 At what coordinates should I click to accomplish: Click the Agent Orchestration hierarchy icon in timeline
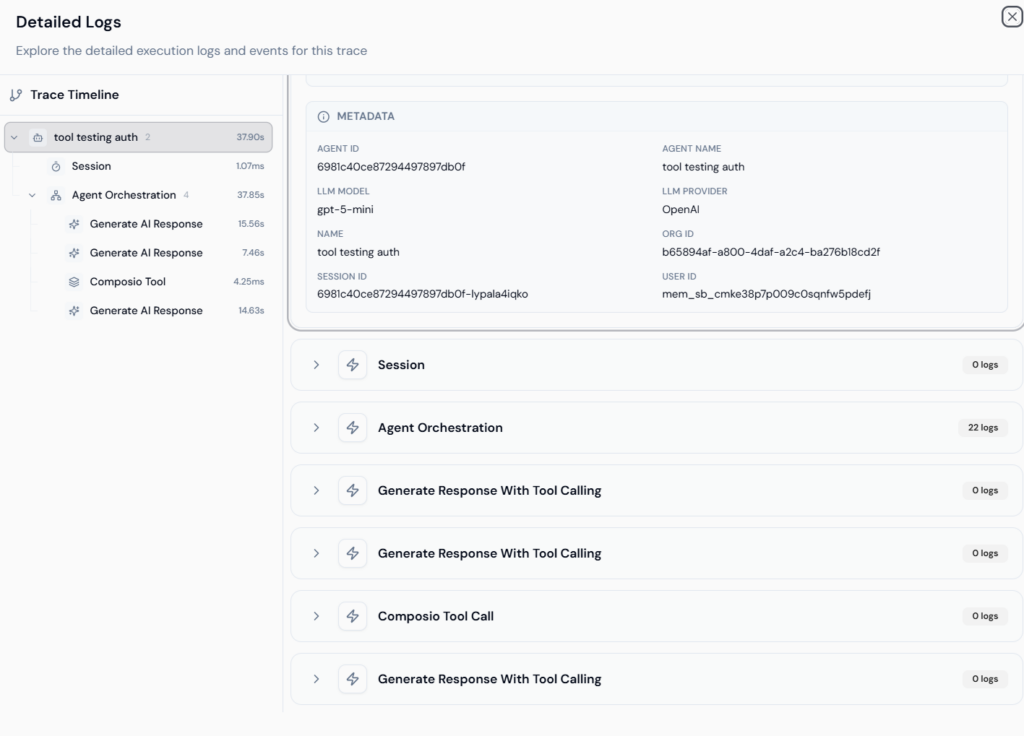[56, 195]
